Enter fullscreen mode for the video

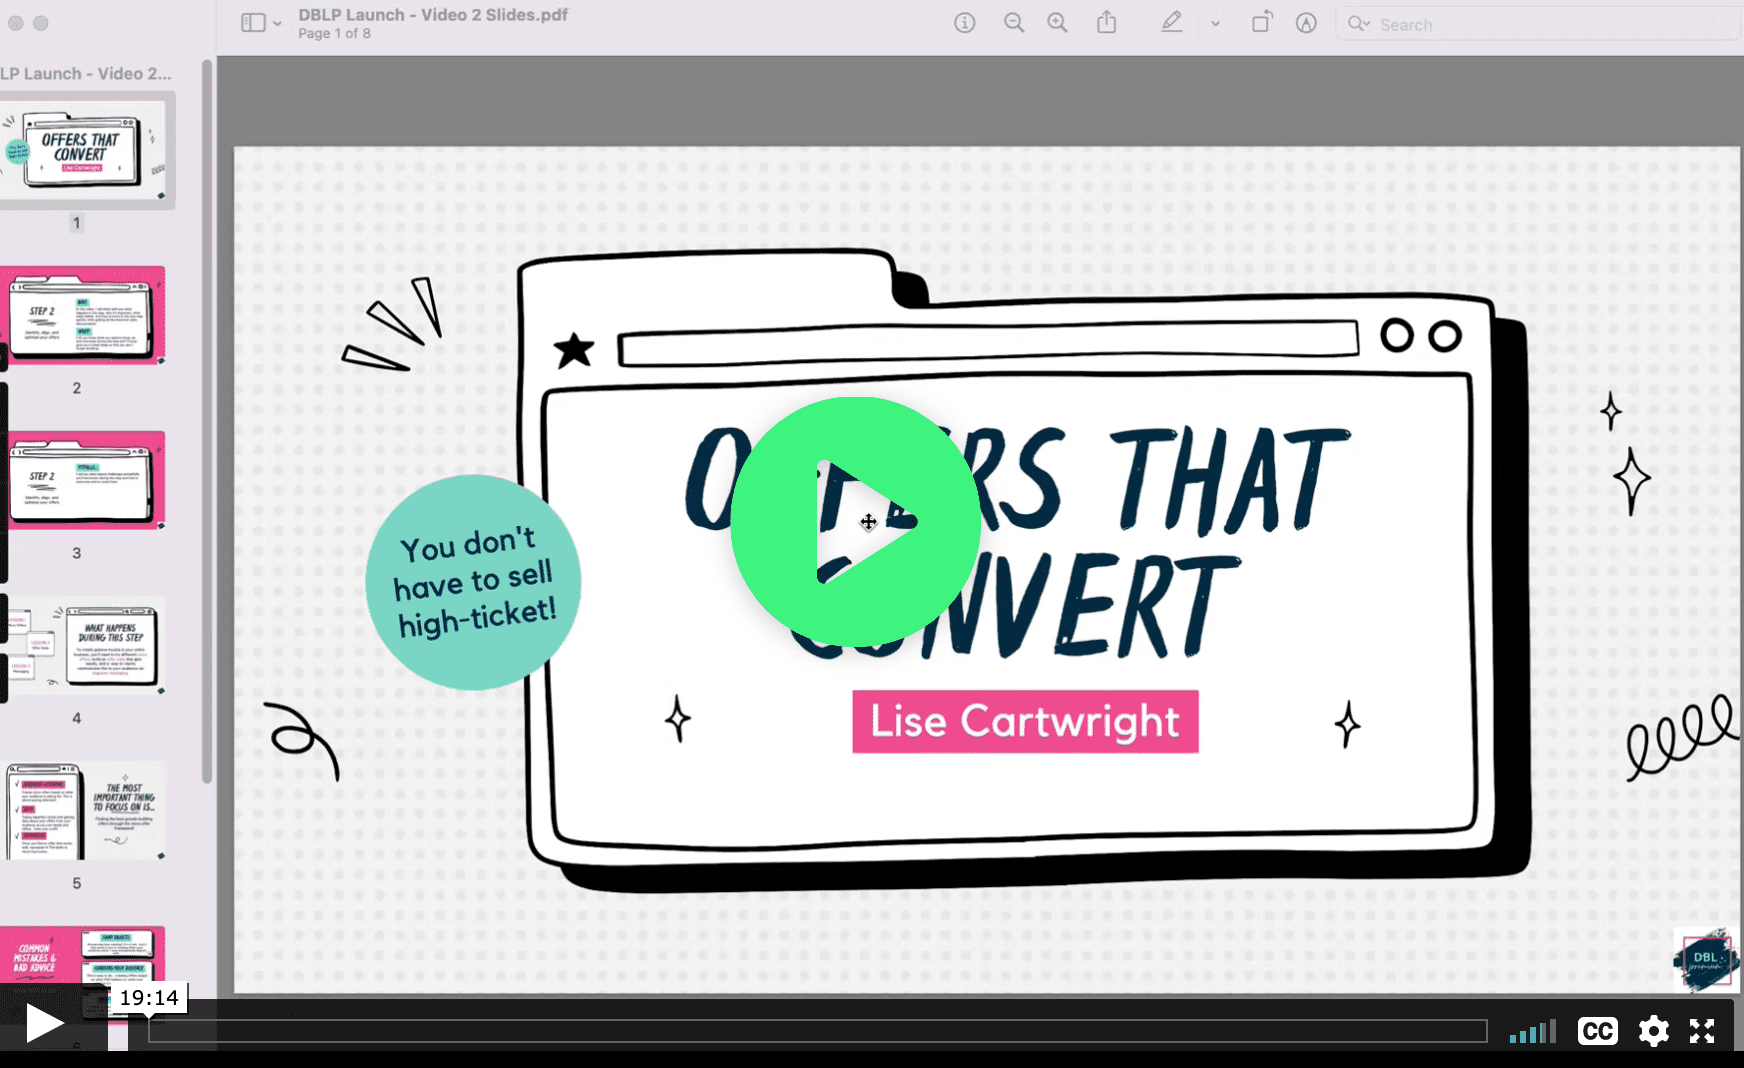(1702, 1031)
